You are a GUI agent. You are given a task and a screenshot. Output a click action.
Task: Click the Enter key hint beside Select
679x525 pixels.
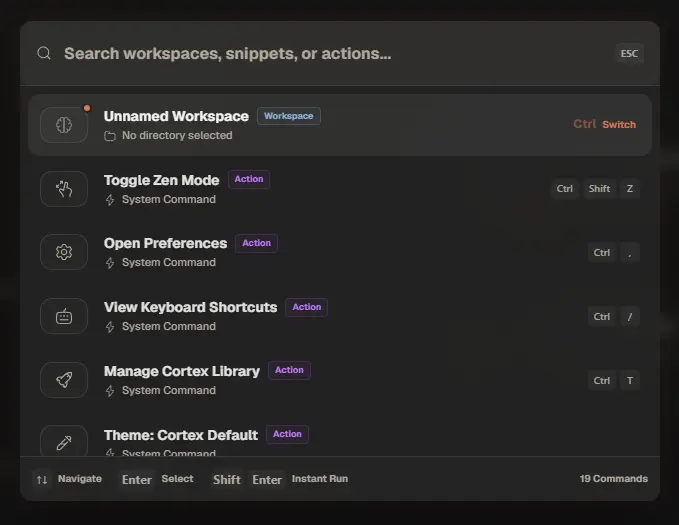[136, 480]
